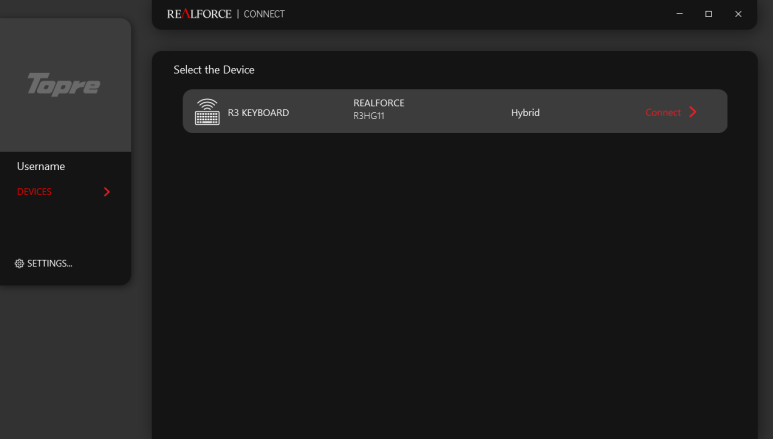Click the REALFORCE model name text

(379, 103)
